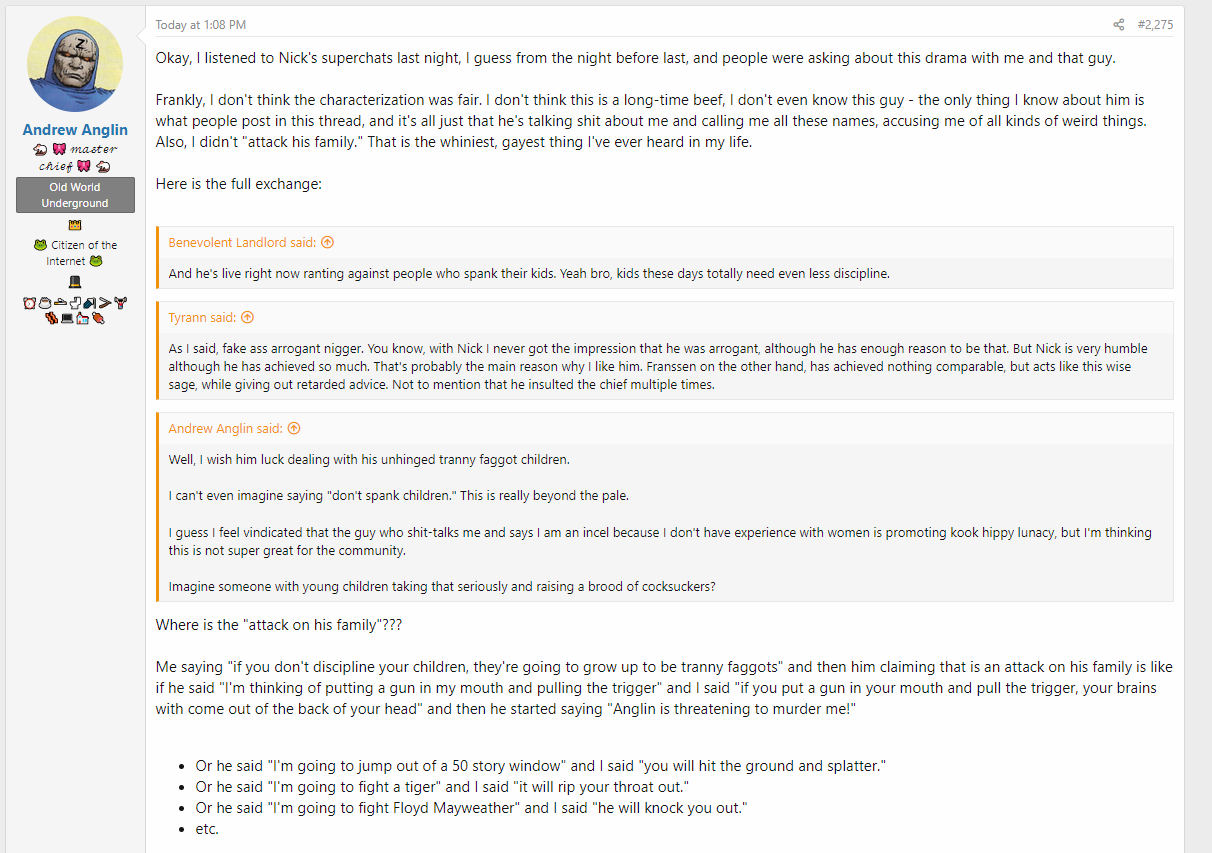Click 'Benevolent Landlord said:' quote header
This screenshot has width=1212, height=853.
pyautogui.click(x=242, y=243)
